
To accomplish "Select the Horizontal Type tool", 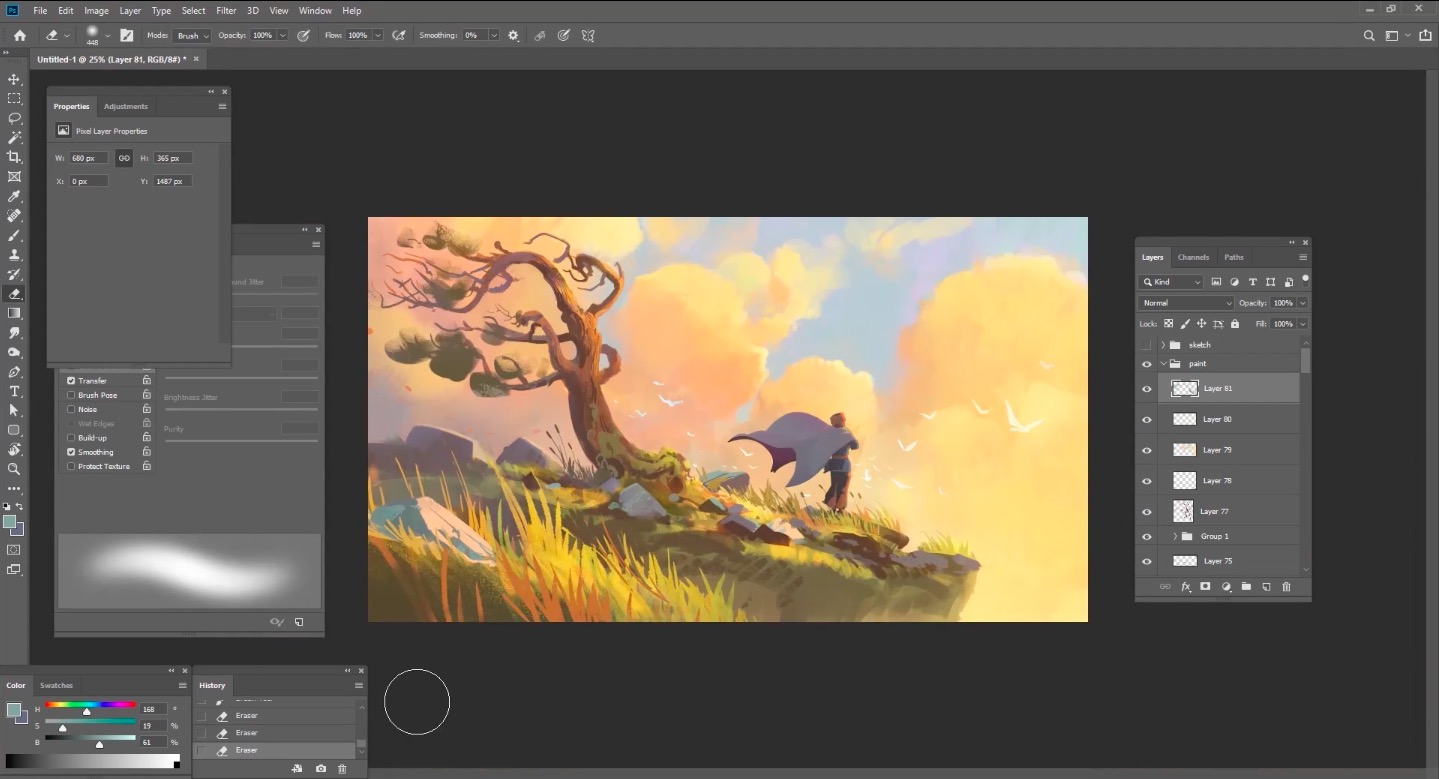I will tap(14, 391).
